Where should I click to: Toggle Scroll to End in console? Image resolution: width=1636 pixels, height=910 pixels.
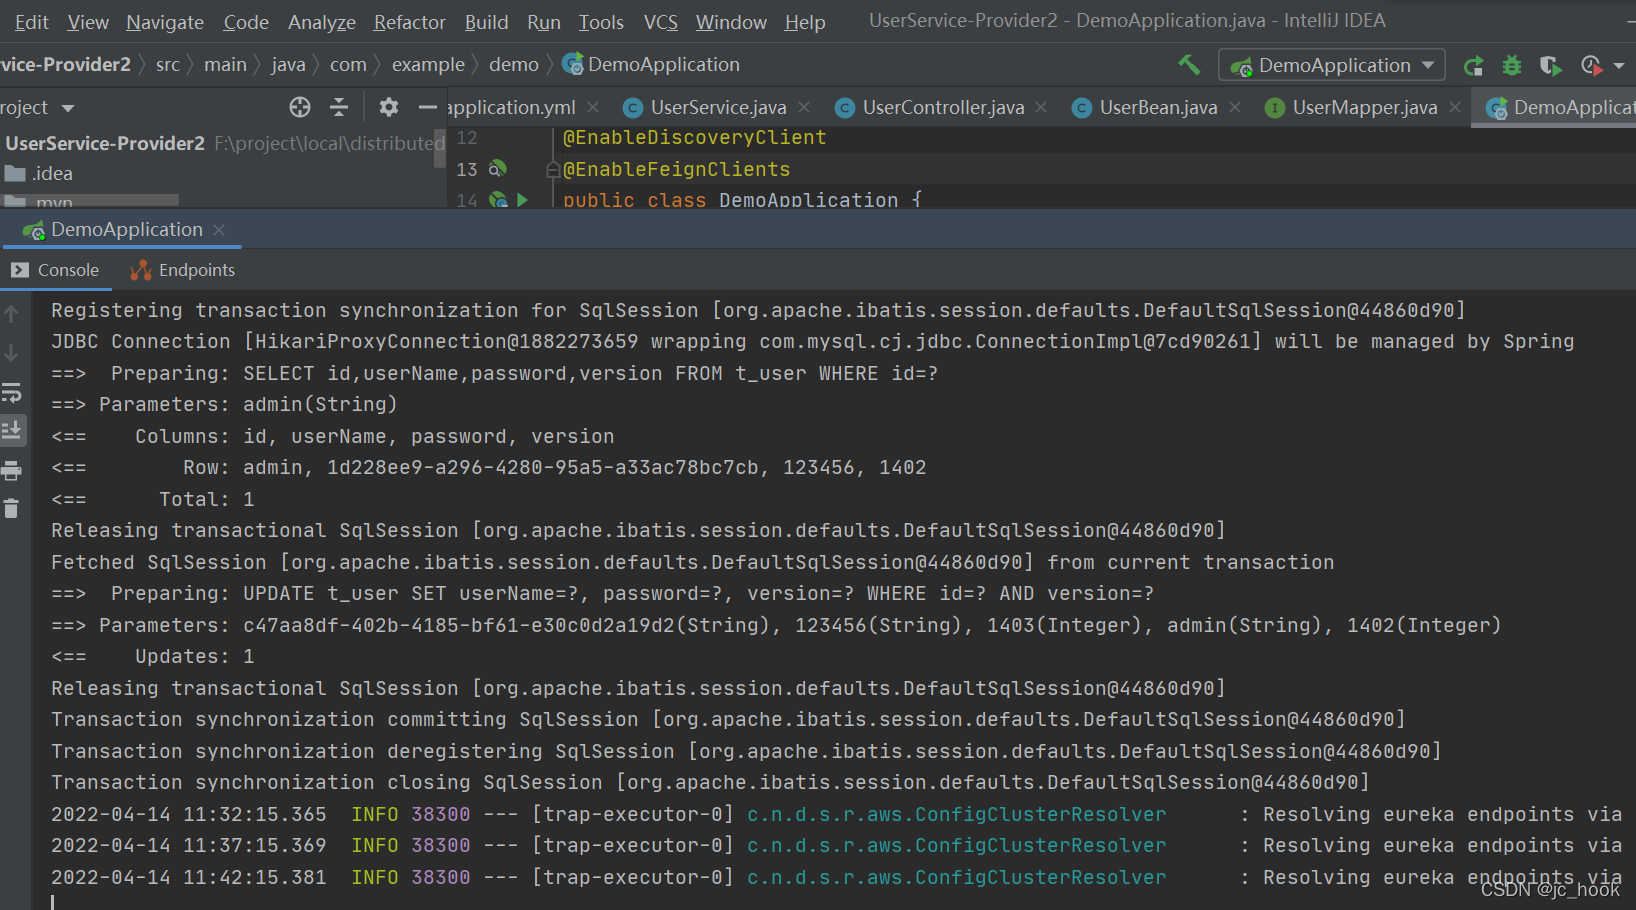11,431
